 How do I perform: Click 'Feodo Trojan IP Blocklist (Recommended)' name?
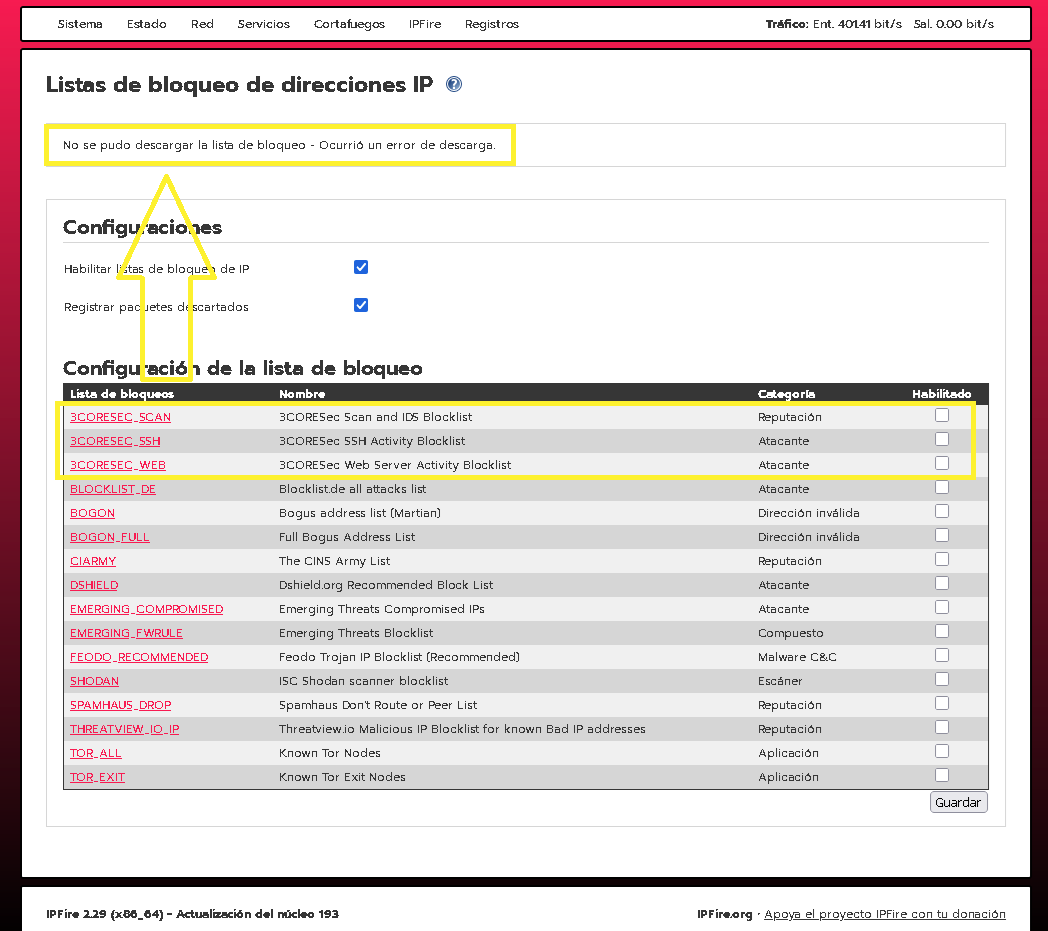pos(399,658)
